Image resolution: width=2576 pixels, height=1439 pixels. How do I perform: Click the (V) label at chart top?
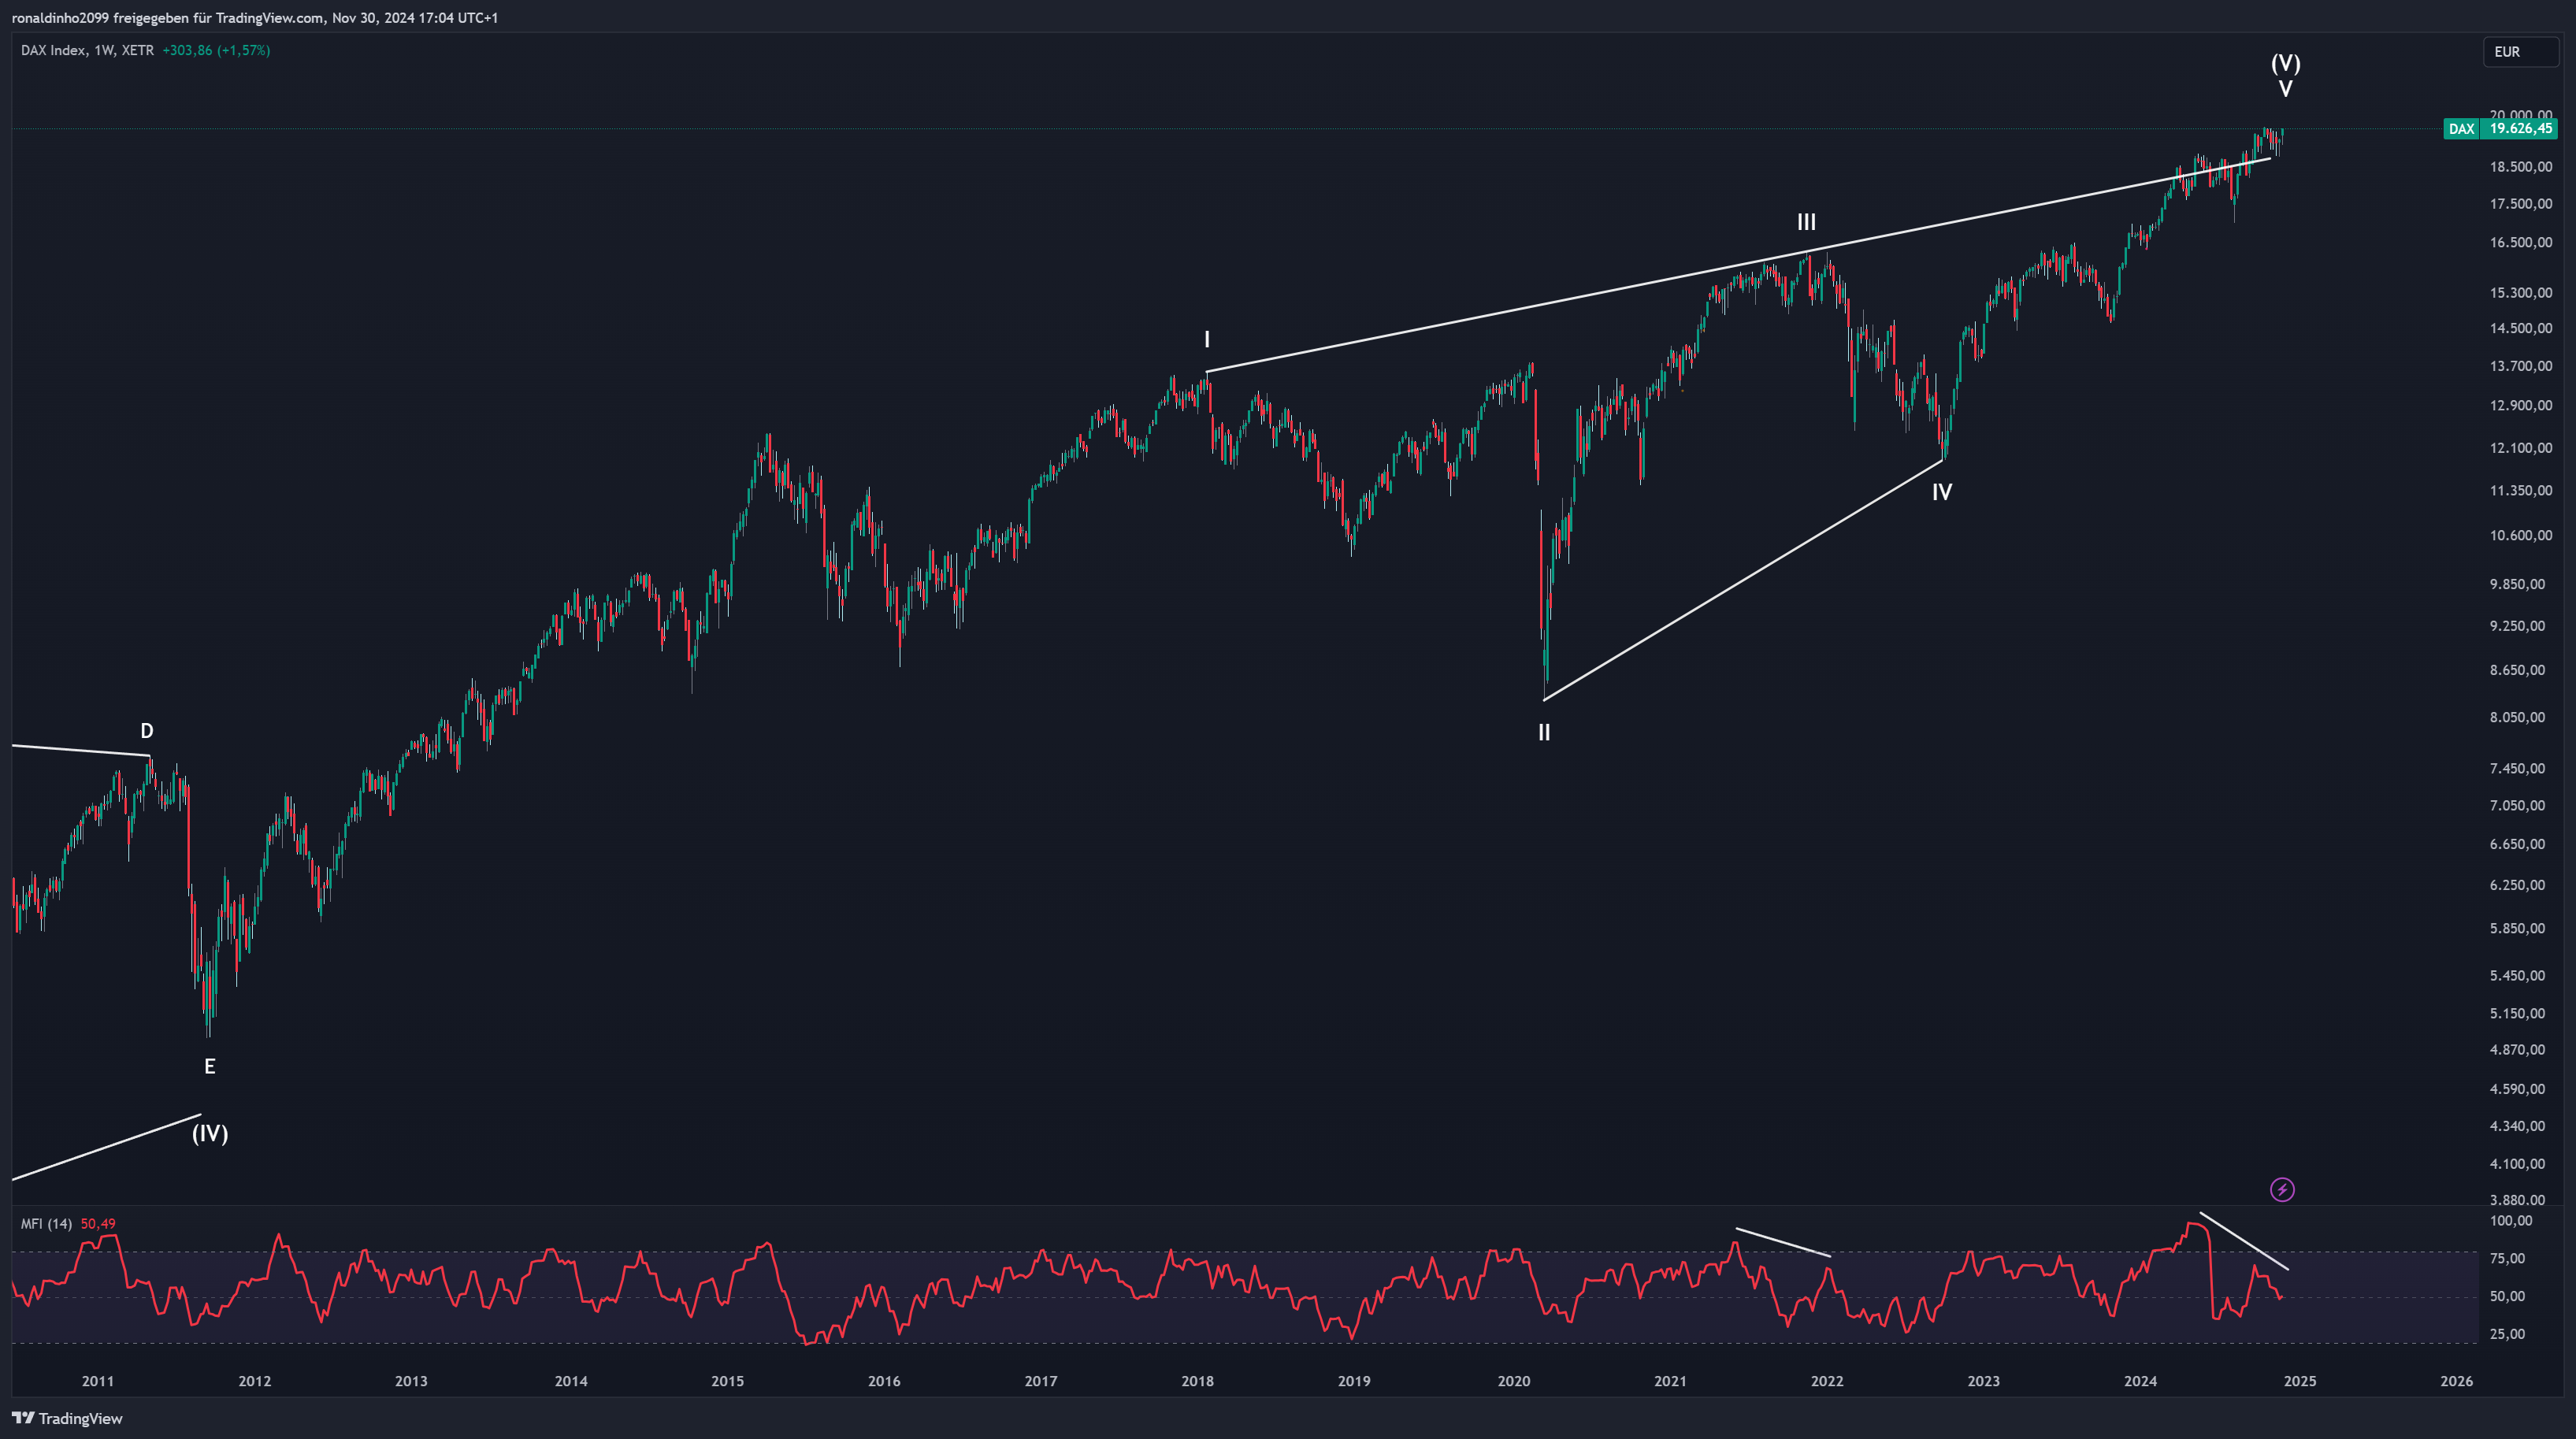coord(2285,64)
